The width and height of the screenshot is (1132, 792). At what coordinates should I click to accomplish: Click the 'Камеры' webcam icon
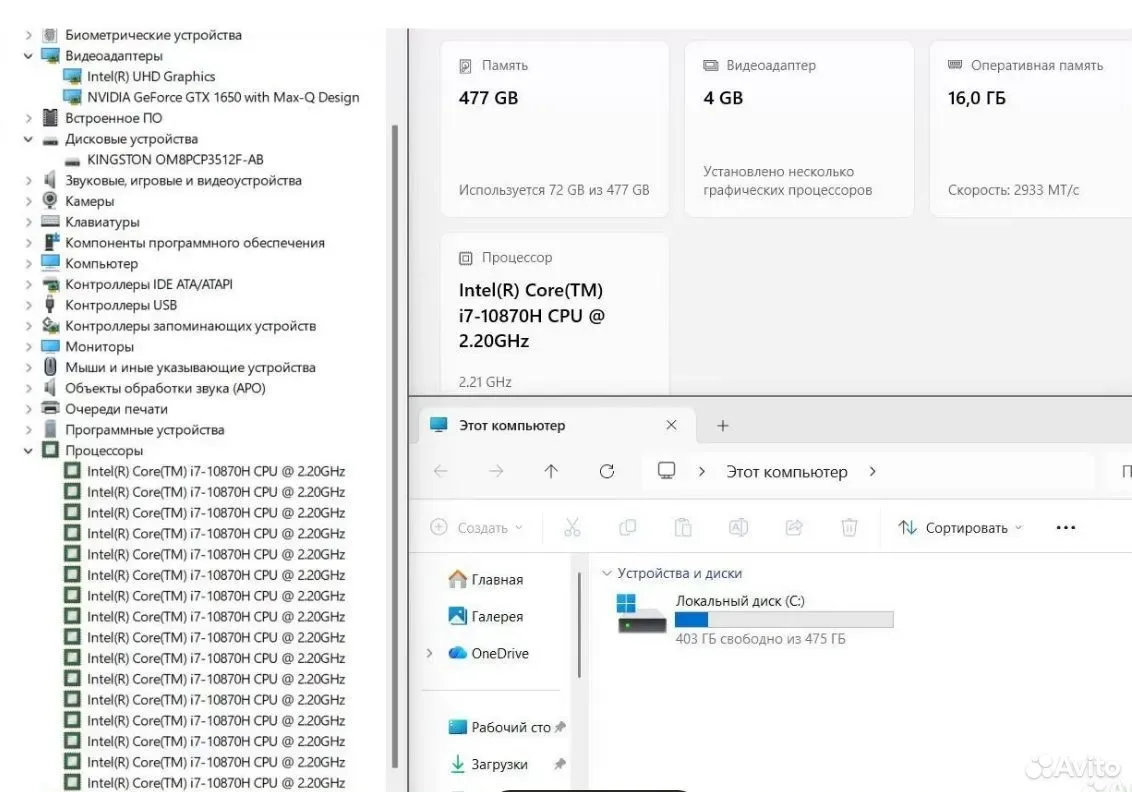pos(50,201)
